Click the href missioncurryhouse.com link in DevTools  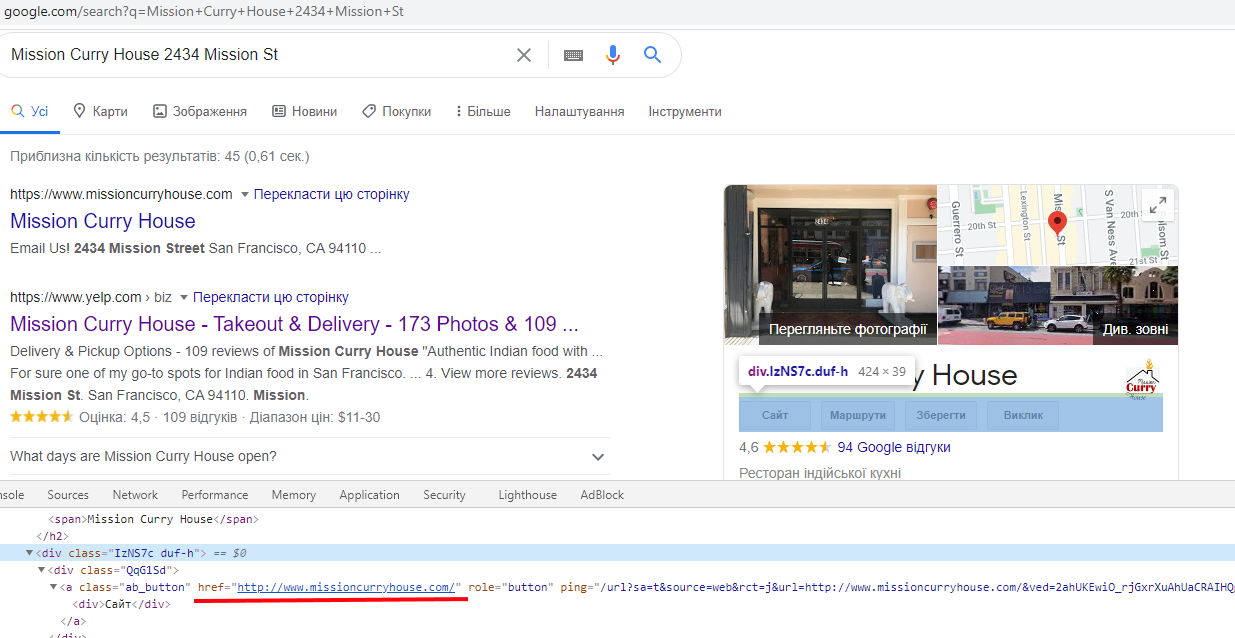point(345,587)
